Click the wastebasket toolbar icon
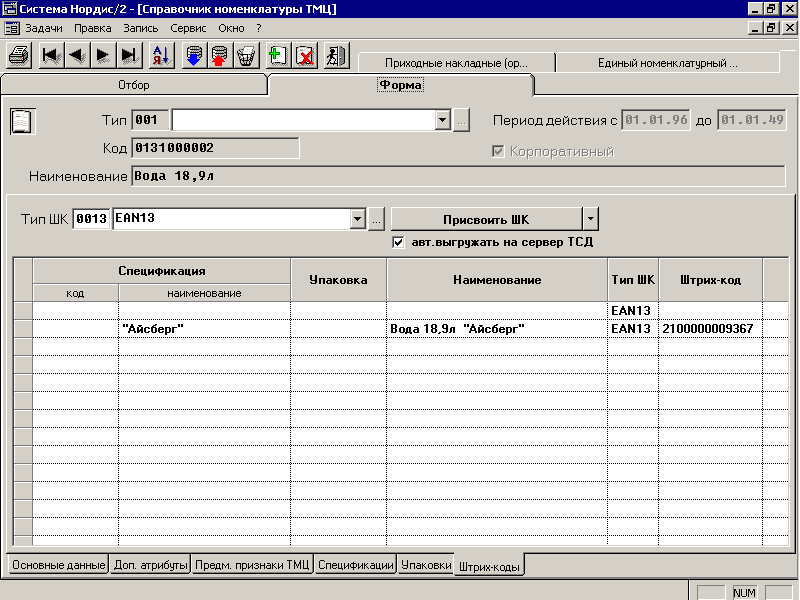 [x=246, y=55]
